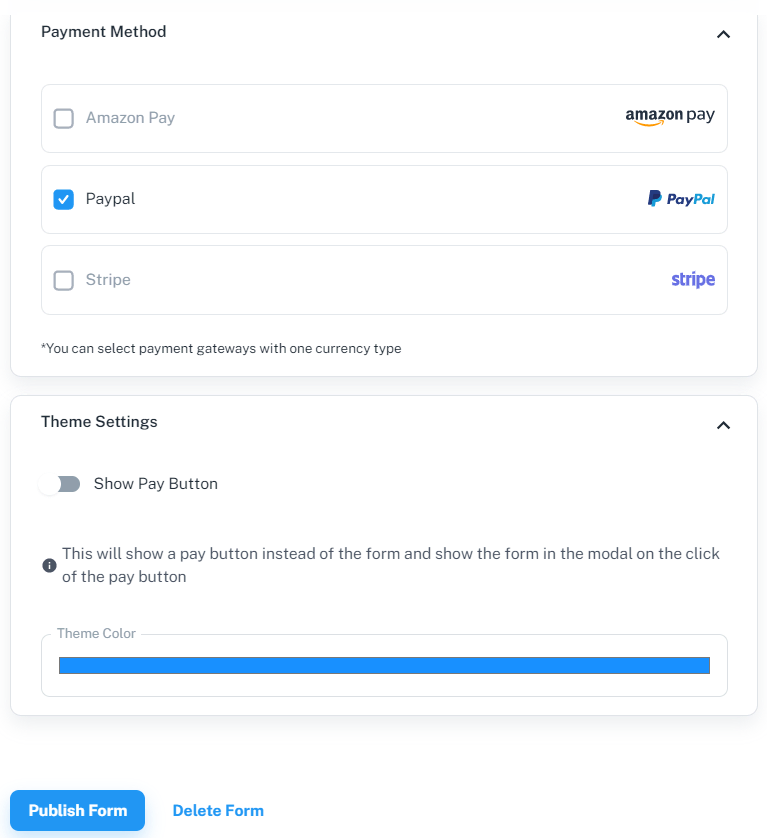Click the Delete Form link
Image resolution: width=767 pixels, height=838 pixels.
[218, 810]
